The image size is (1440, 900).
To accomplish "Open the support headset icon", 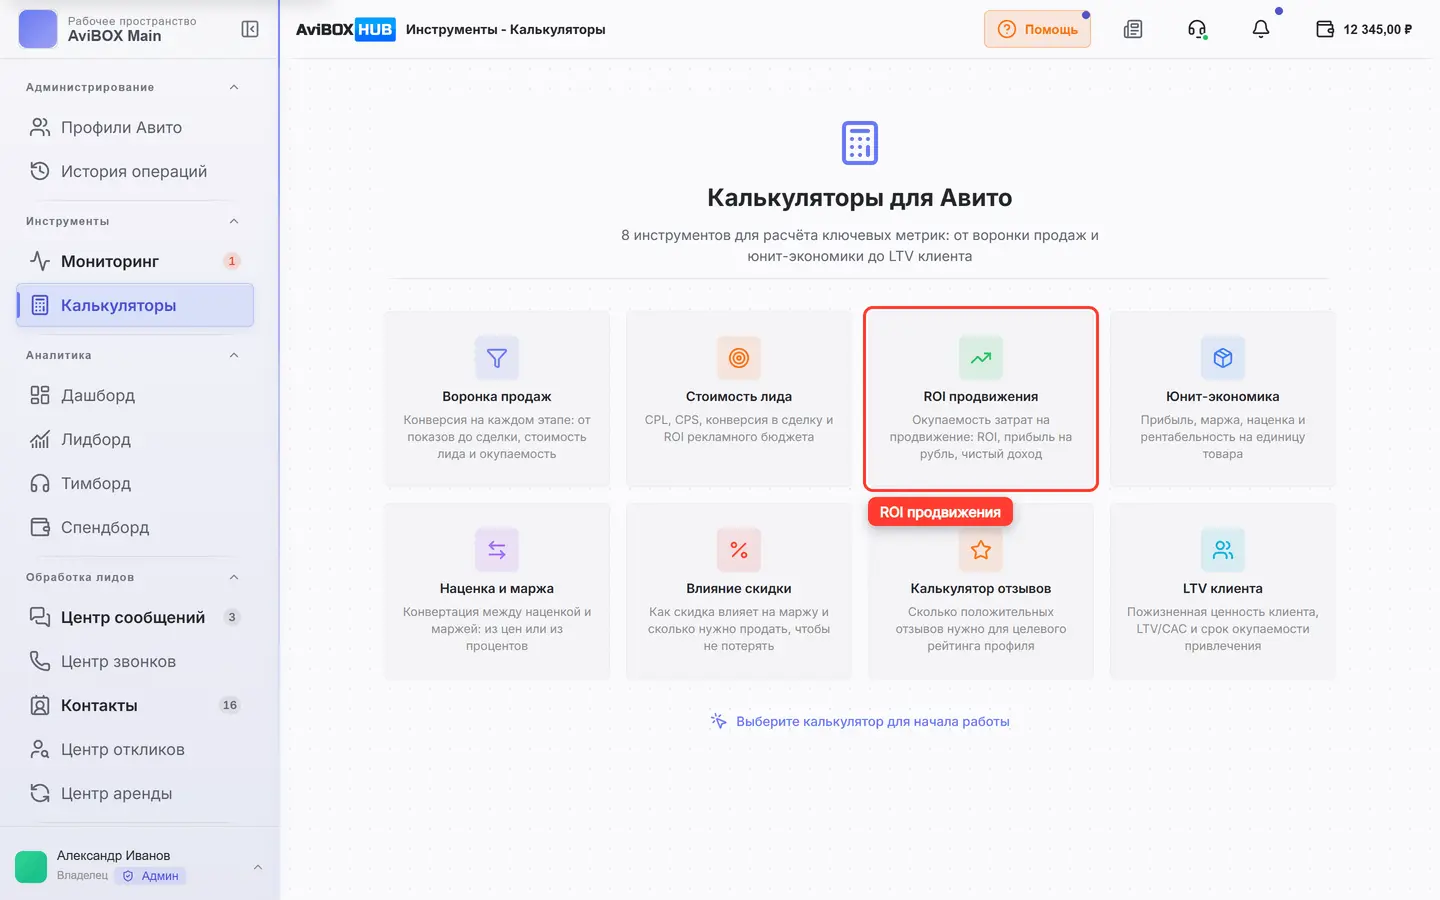I will [1197, 29].
